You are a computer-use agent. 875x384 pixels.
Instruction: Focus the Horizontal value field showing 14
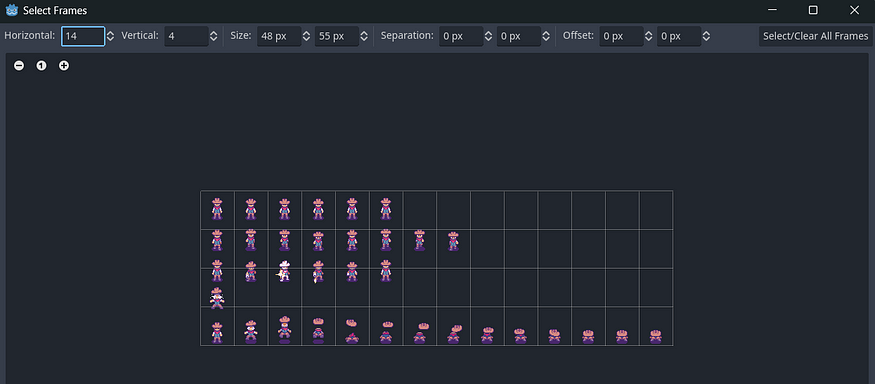[x=83, y=36]
